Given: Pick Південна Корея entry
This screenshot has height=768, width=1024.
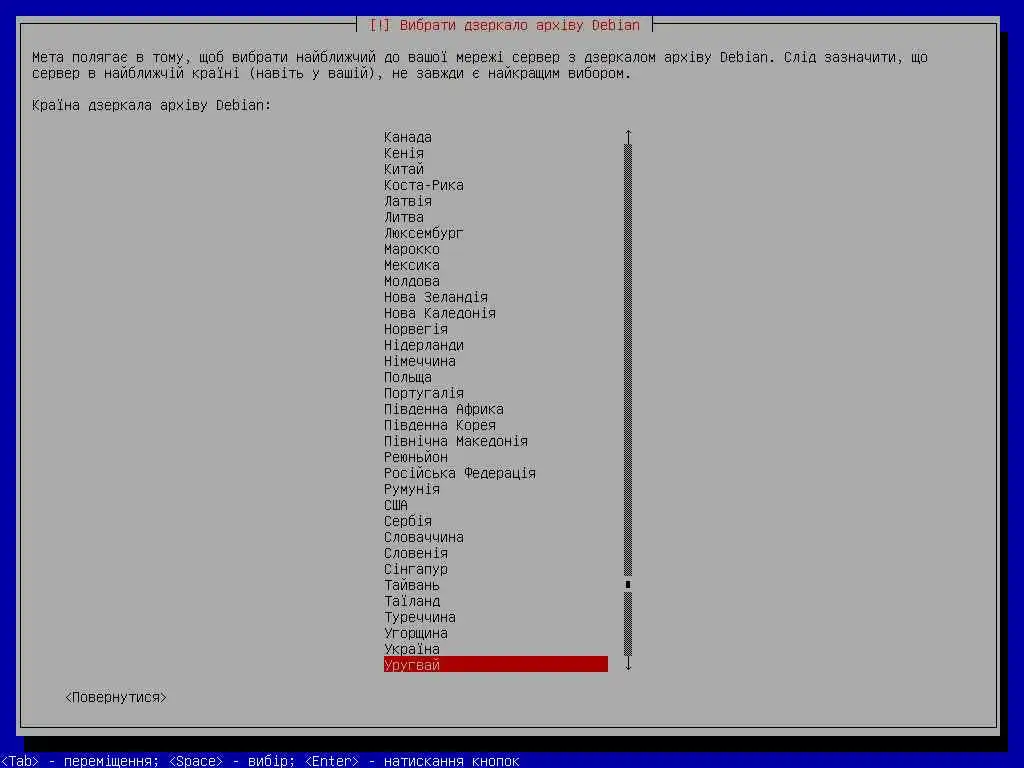Looking at the screenshot, I should tap(440, 425).
